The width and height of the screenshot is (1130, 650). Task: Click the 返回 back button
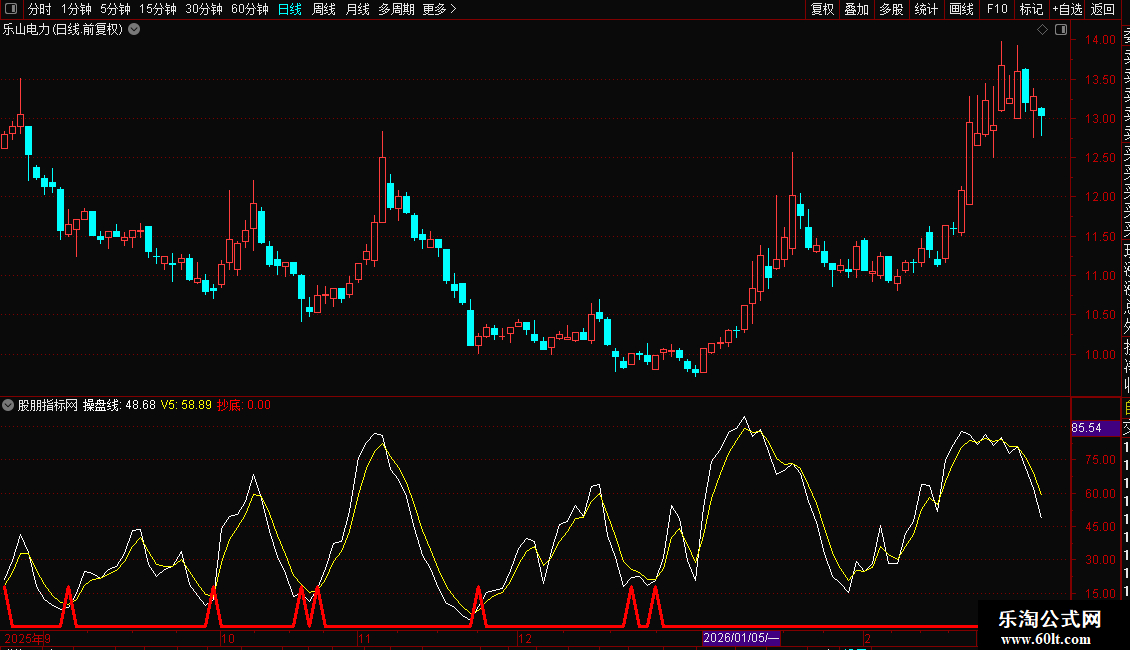coord(1103,9)
